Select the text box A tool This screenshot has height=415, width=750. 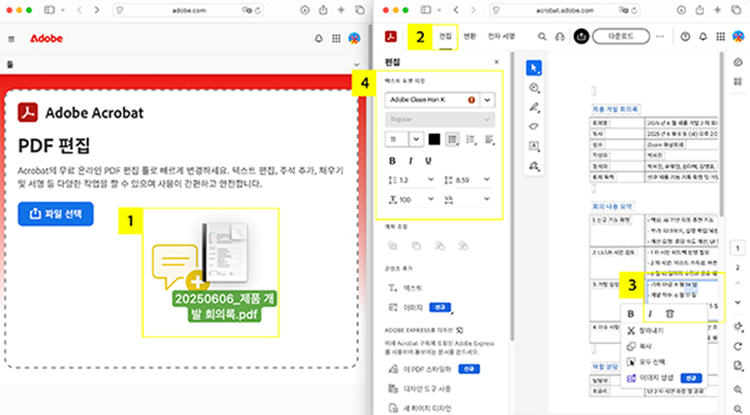click(534, 146)
